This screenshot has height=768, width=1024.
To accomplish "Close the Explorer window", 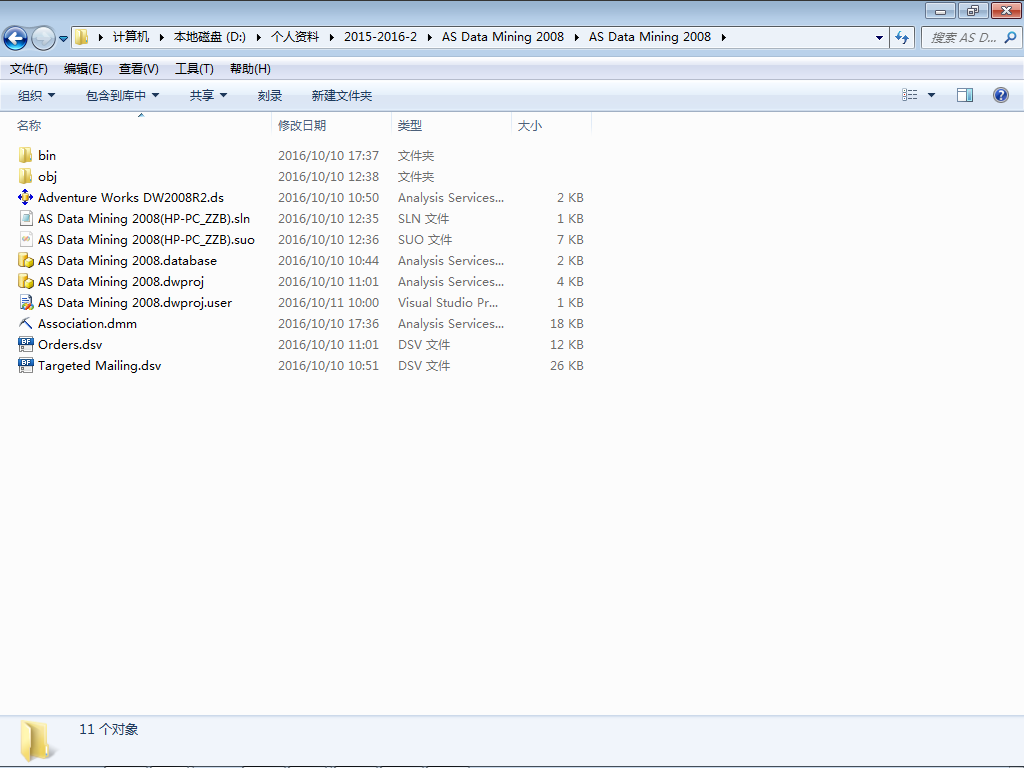I will click(1006, 10).
